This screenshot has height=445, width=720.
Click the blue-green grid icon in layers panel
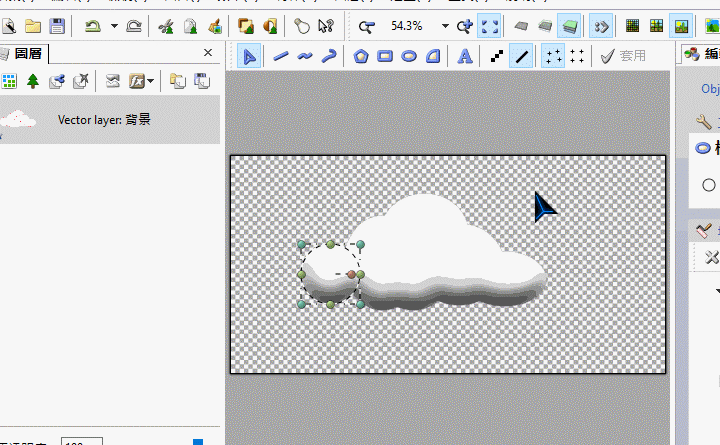(x=9, y=81)
